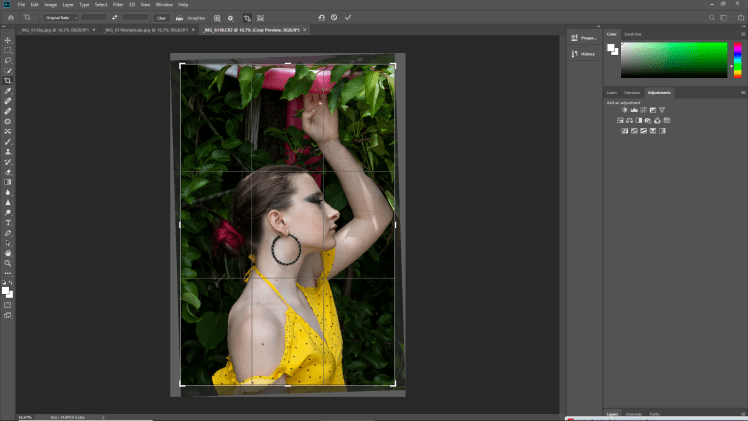748x421 pixels.
Task: Select the Lasso tool
Action: [8, 60]
